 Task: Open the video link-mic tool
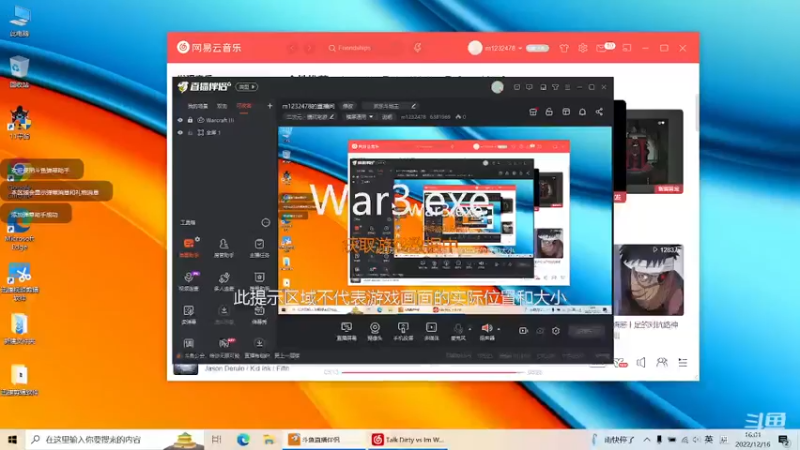(189, 281)
